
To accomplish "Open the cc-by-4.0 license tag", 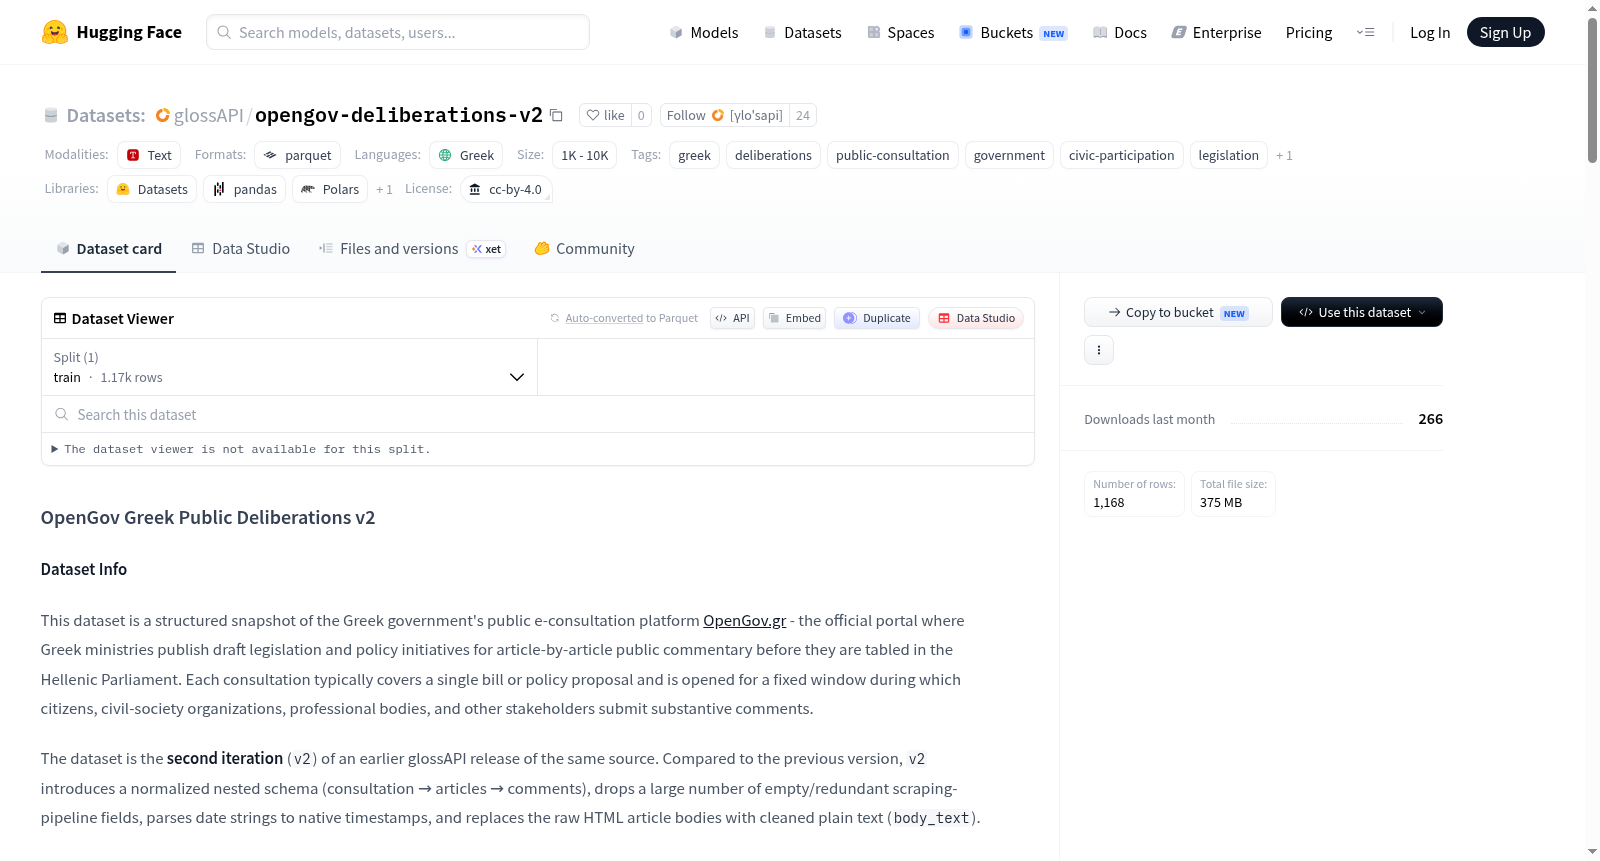I will click(x=506, y=189).
